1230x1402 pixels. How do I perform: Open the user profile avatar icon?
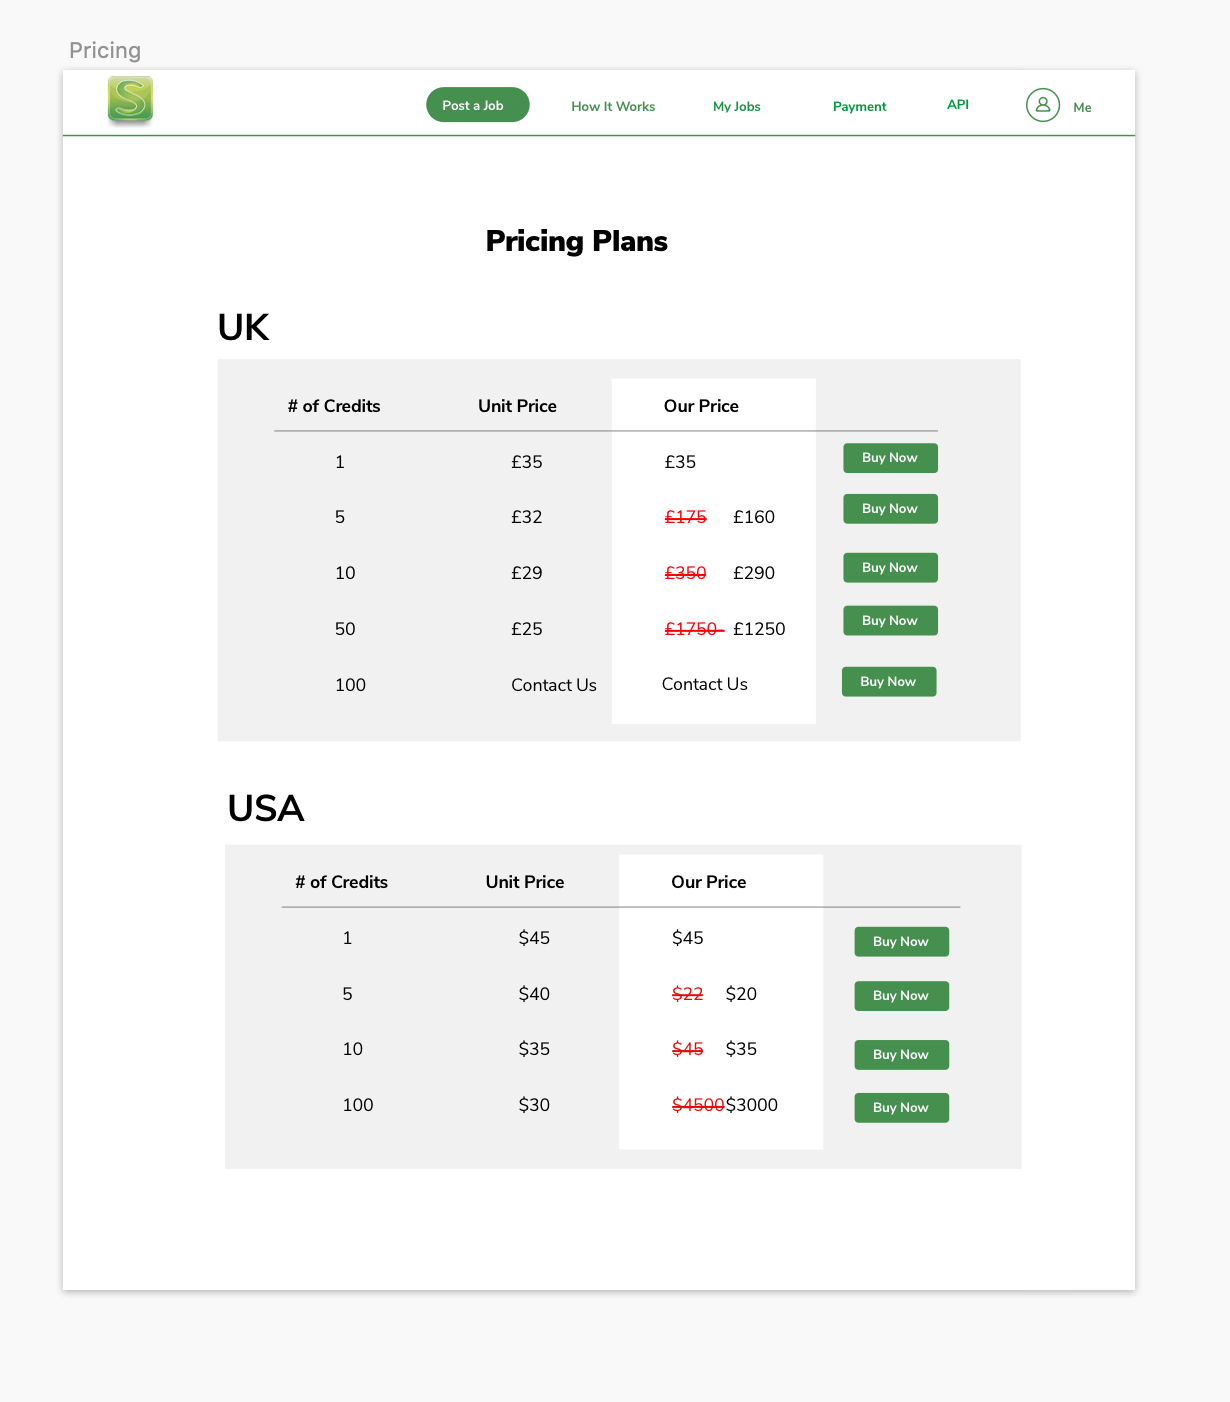click(1042, 105)
